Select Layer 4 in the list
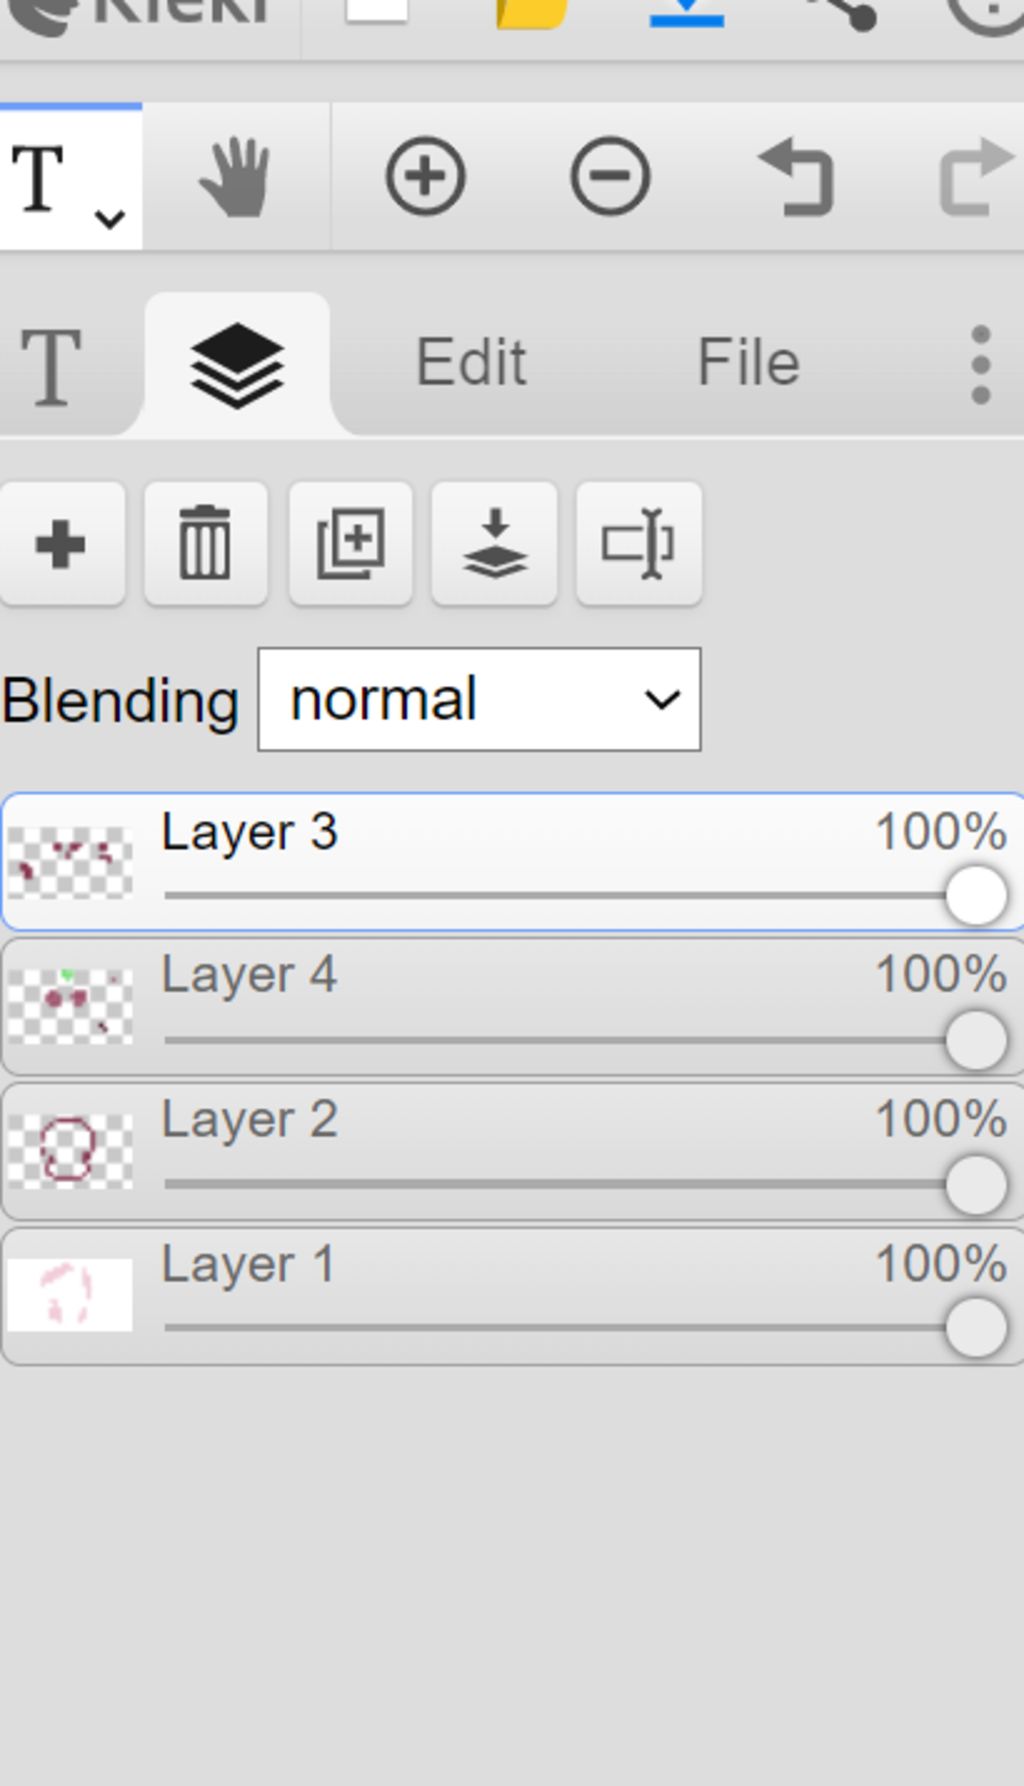The width and height of the screenshot is (1024, 1786). pos(512,1007)
